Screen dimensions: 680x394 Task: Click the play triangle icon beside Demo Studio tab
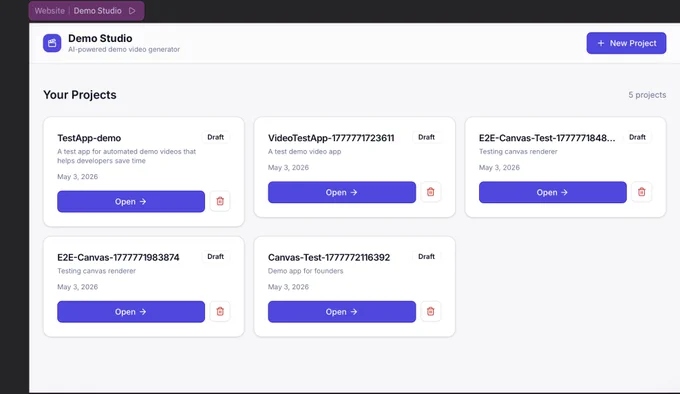coord(132,11)
